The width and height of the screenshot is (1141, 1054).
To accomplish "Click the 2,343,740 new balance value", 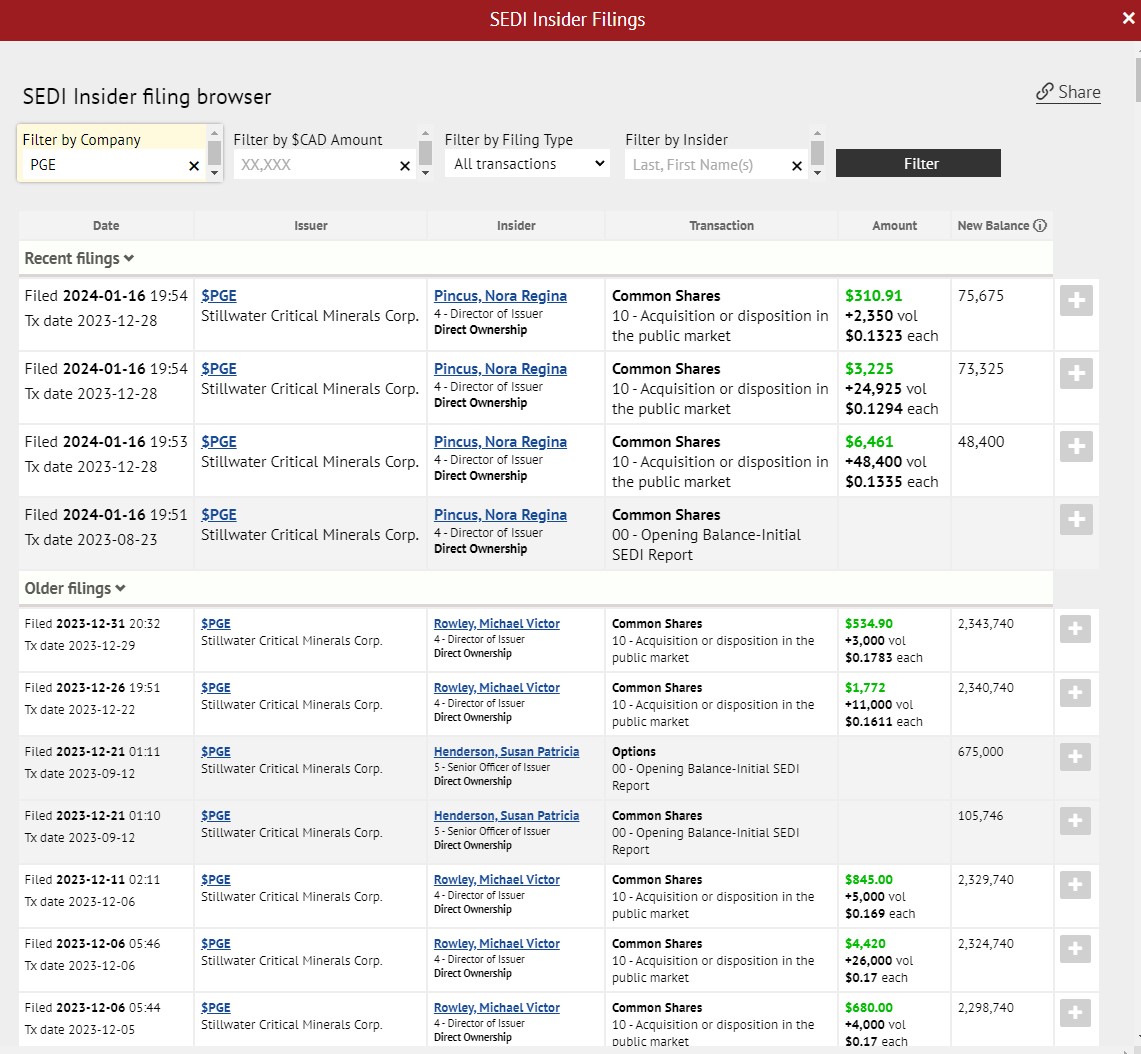I will [x=985, y=624].
